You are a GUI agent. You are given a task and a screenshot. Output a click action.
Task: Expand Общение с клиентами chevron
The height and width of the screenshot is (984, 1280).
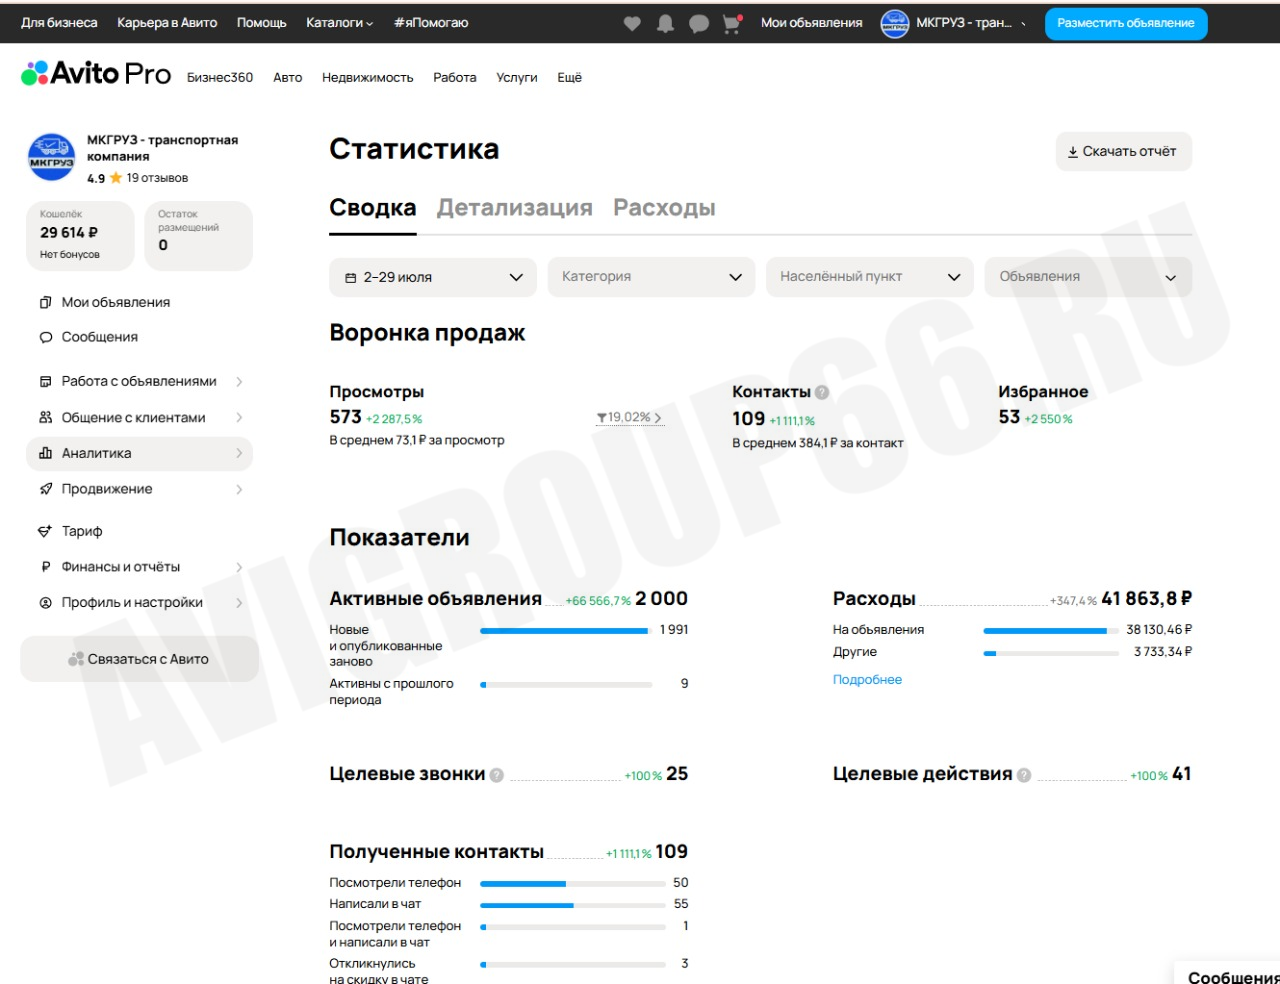pos(239,417)
